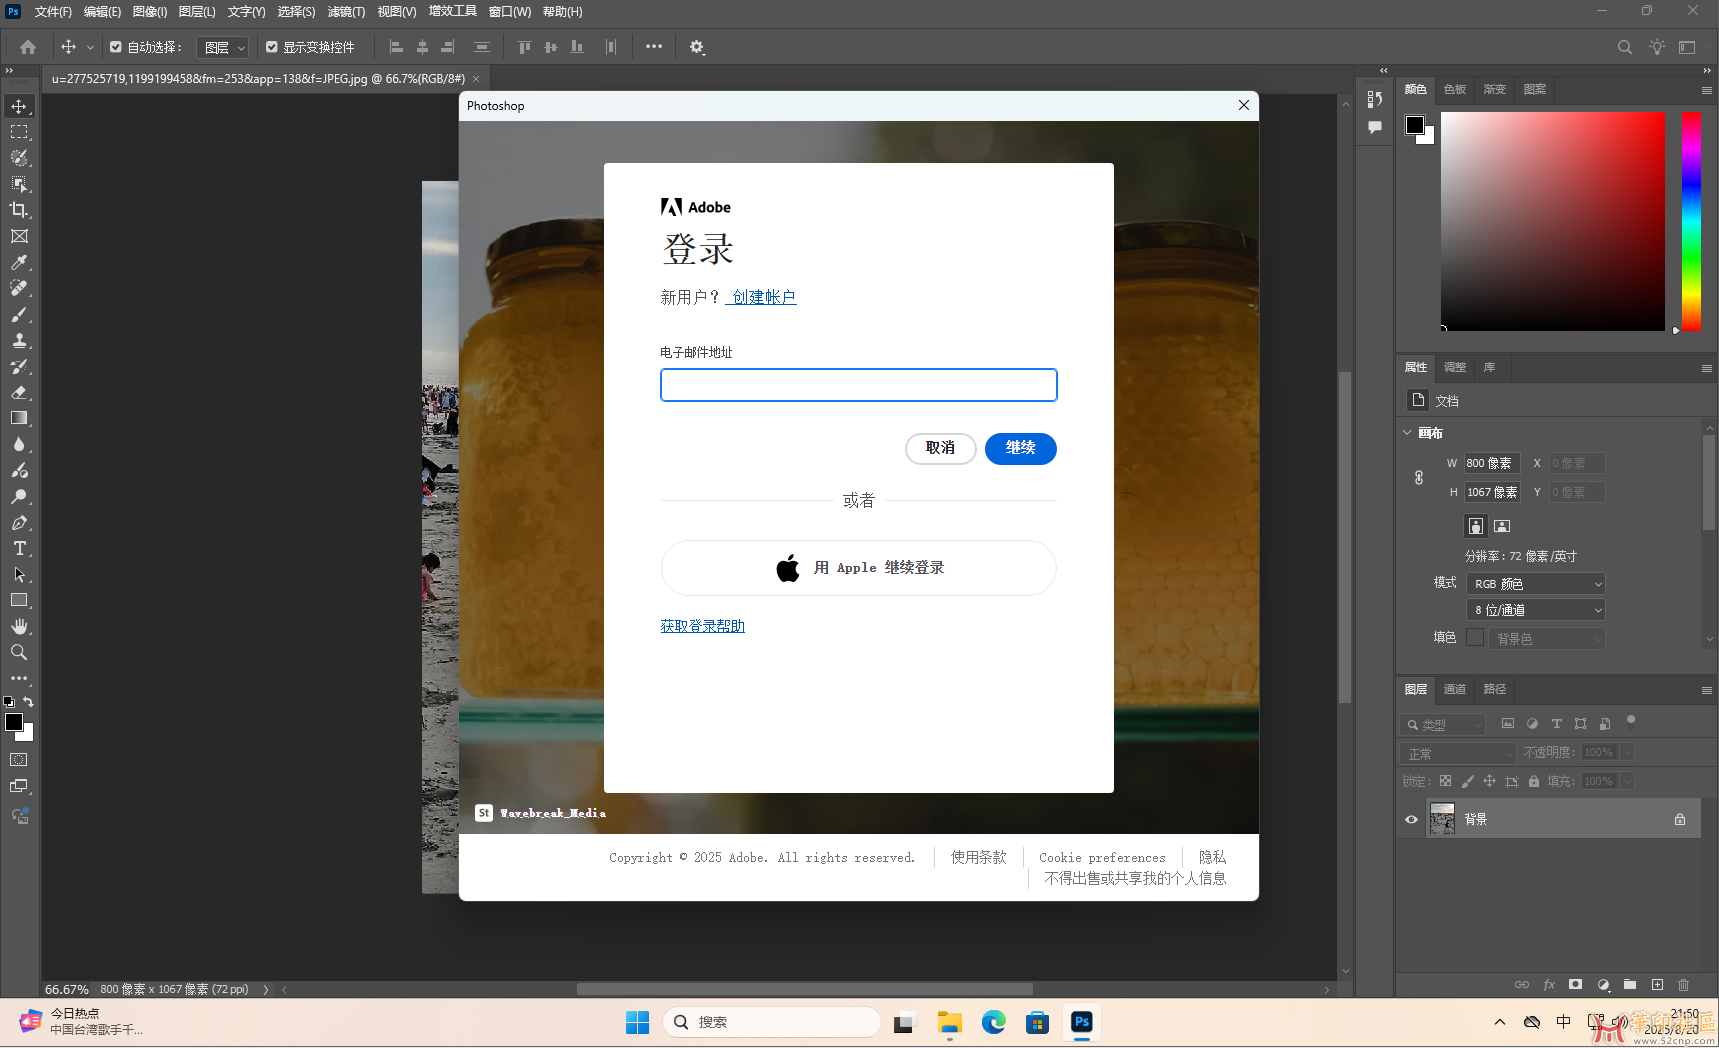
Task: Select the Horizontal Type tool
Action: click(19, 548)
